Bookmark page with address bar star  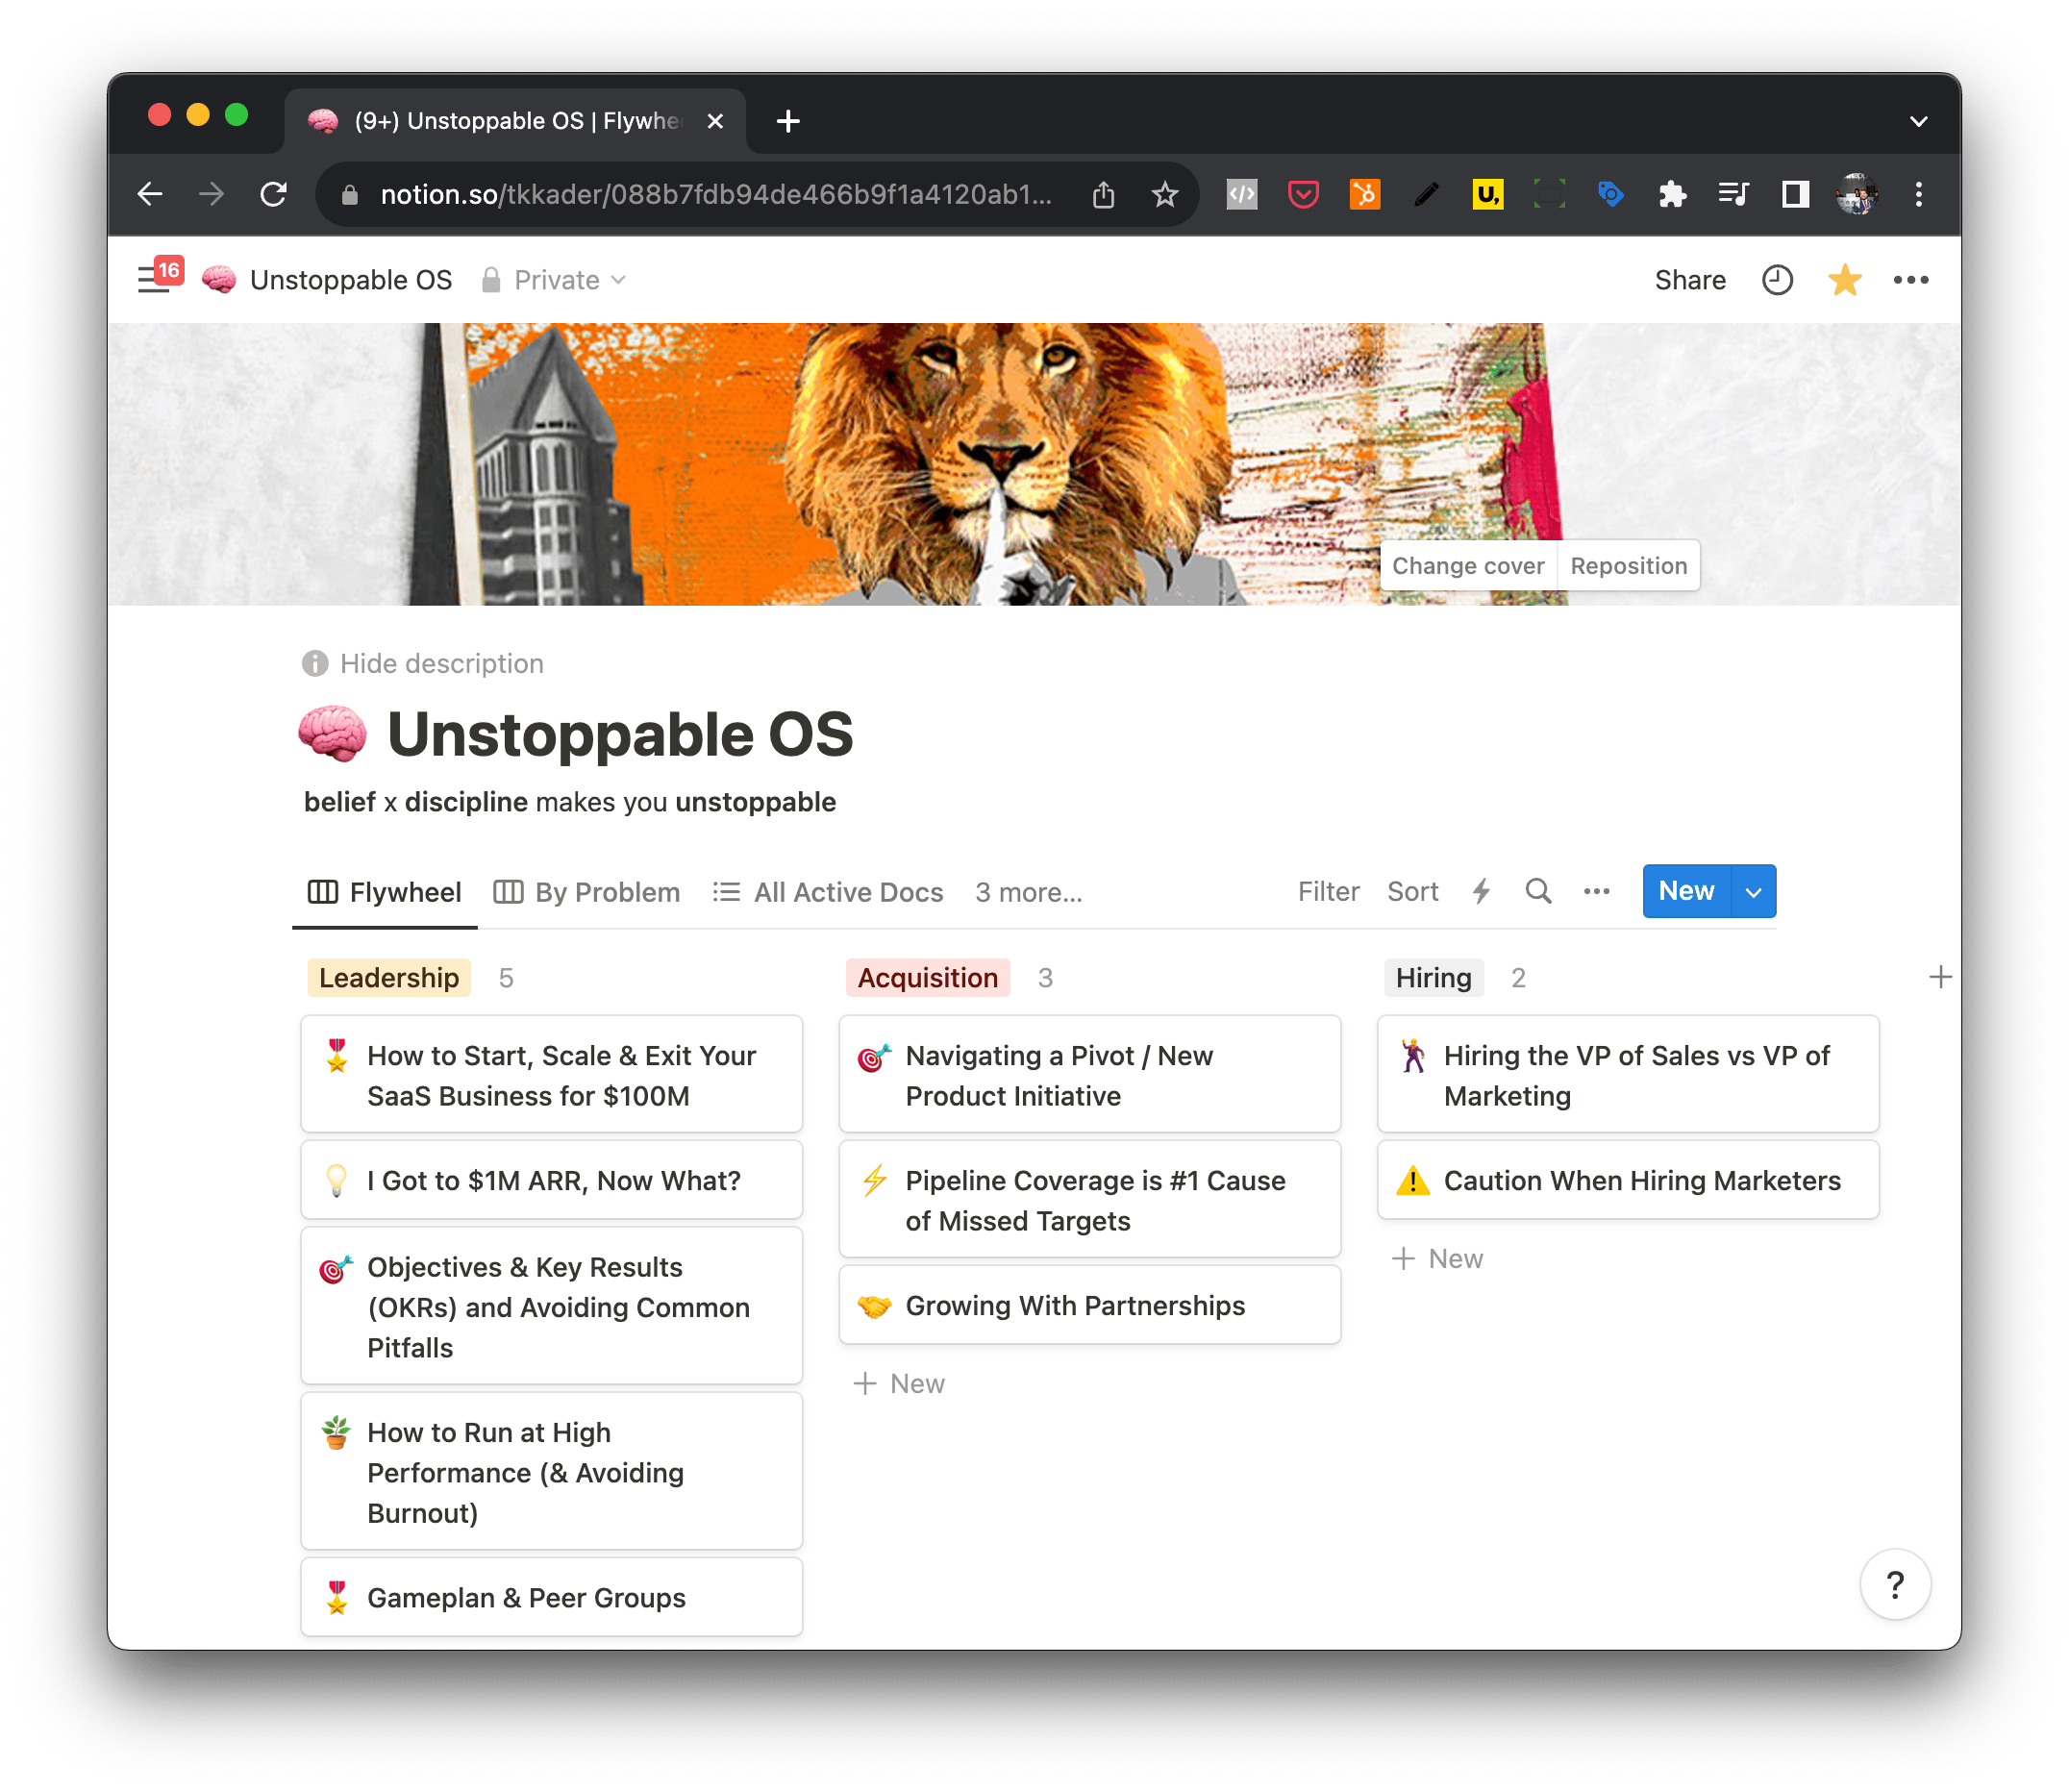1164,194
